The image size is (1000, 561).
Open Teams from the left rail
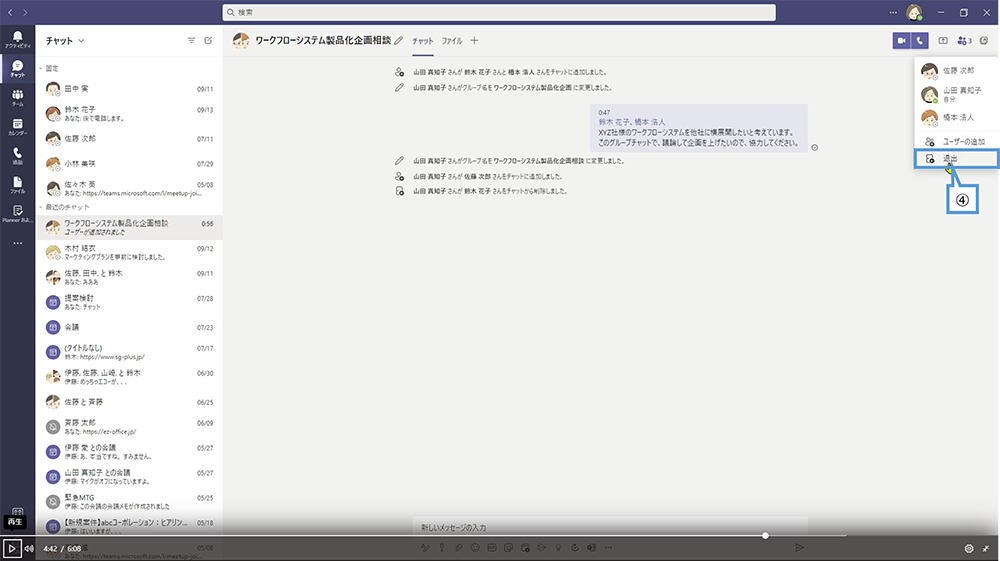[x=17, y=98]
